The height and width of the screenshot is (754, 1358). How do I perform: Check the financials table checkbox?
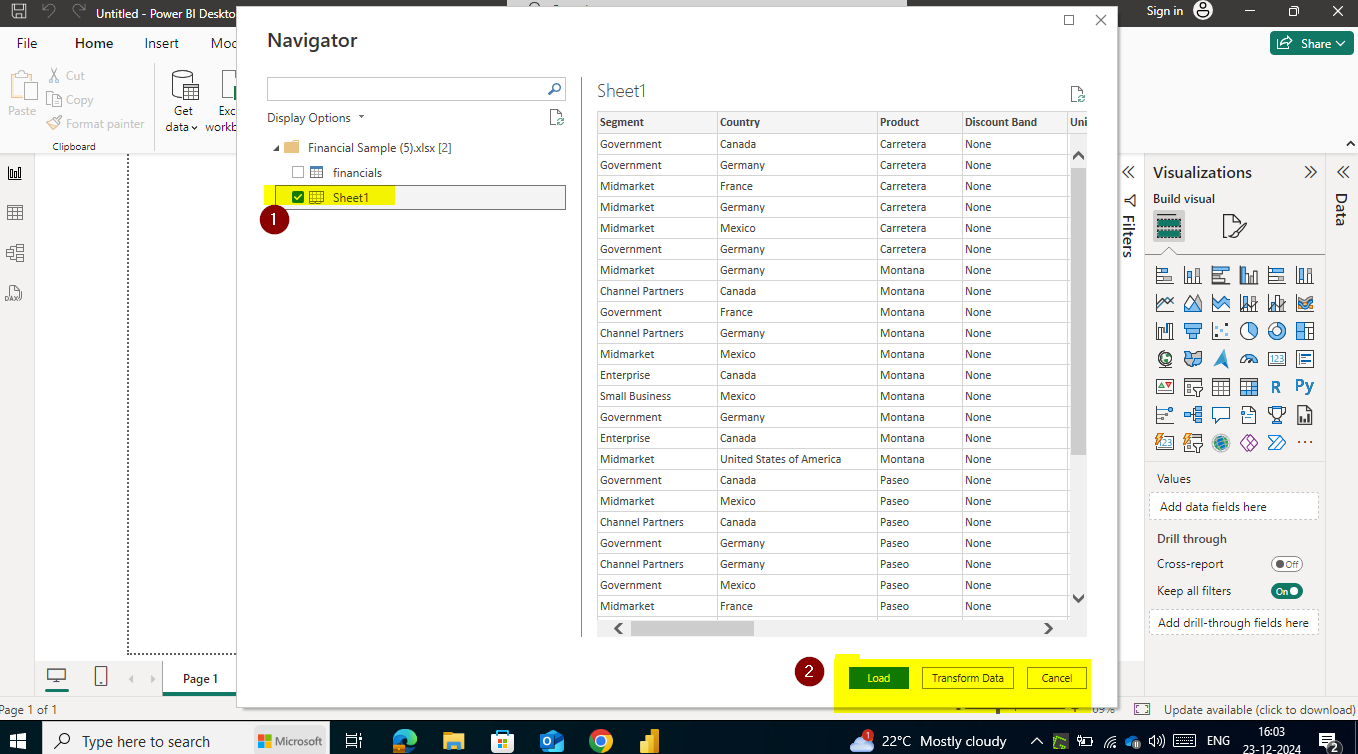(x=298, y=172)
